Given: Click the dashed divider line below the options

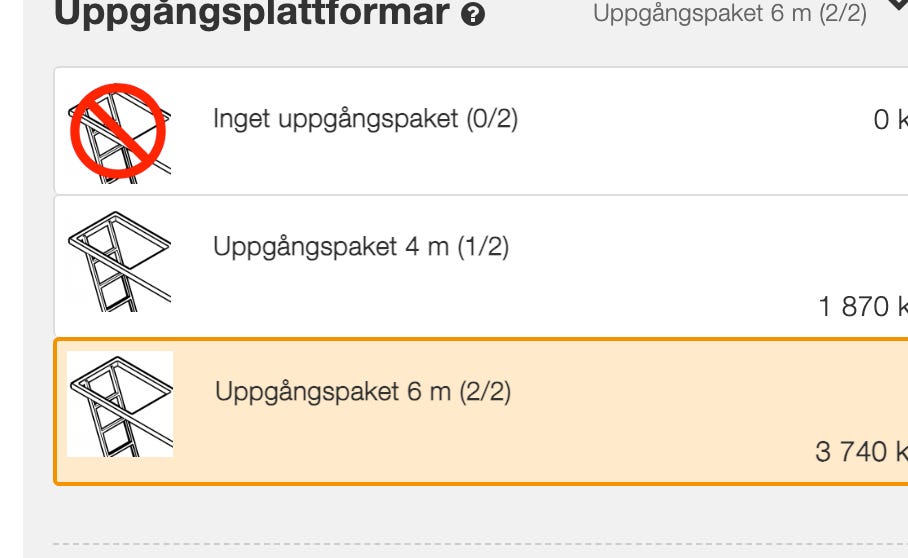Looking at the screenshot, I should point(480,545).
